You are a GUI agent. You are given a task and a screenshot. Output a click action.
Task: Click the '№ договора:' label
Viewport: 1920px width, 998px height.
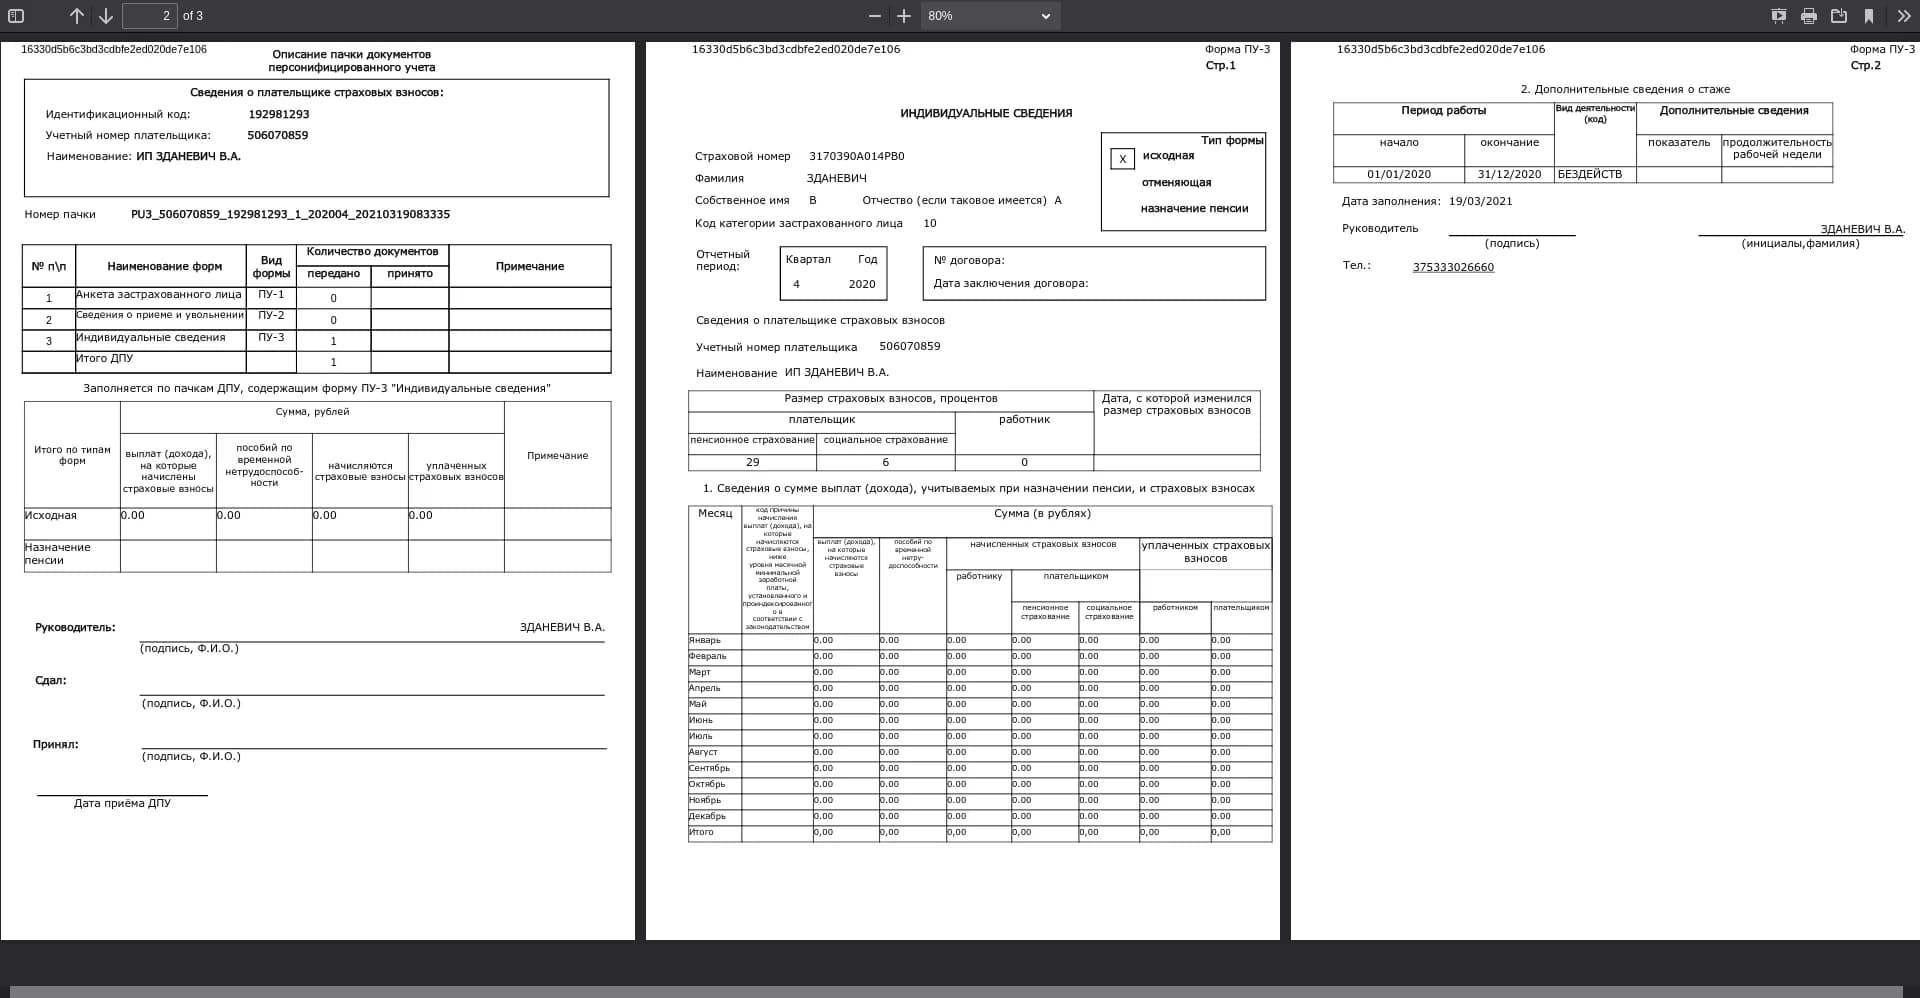[x=969, y=260]
